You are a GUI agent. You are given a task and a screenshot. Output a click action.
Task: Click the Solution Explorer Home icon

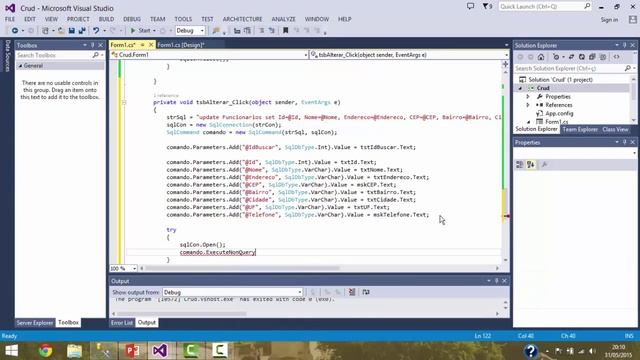point(541,57)
